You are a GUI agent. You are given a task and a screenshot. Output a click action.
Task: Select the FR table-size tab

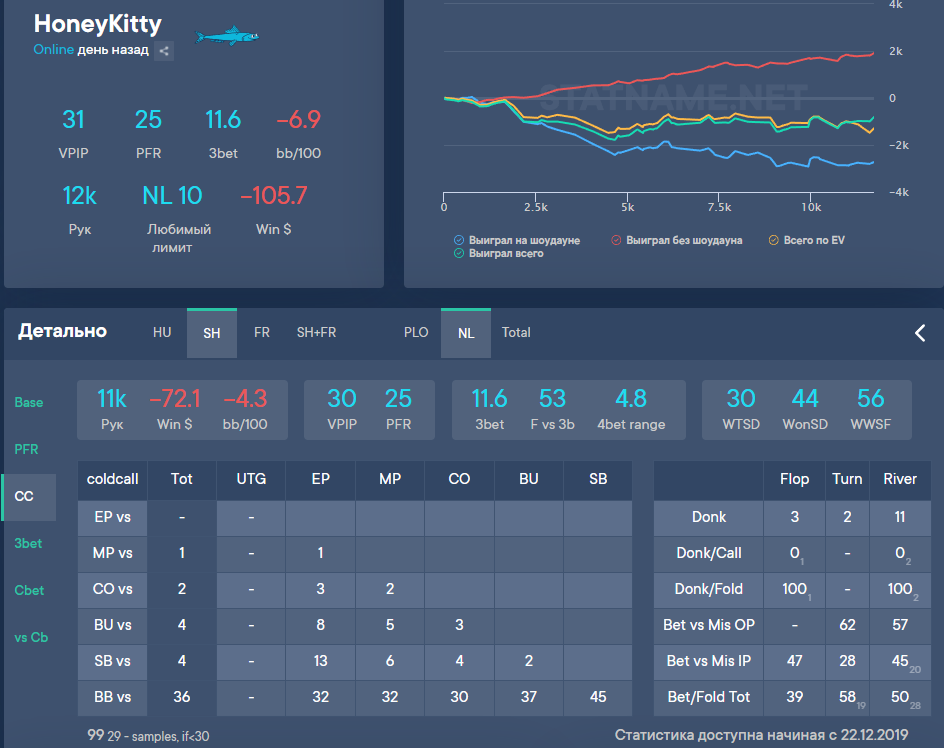tap(261, 333)
